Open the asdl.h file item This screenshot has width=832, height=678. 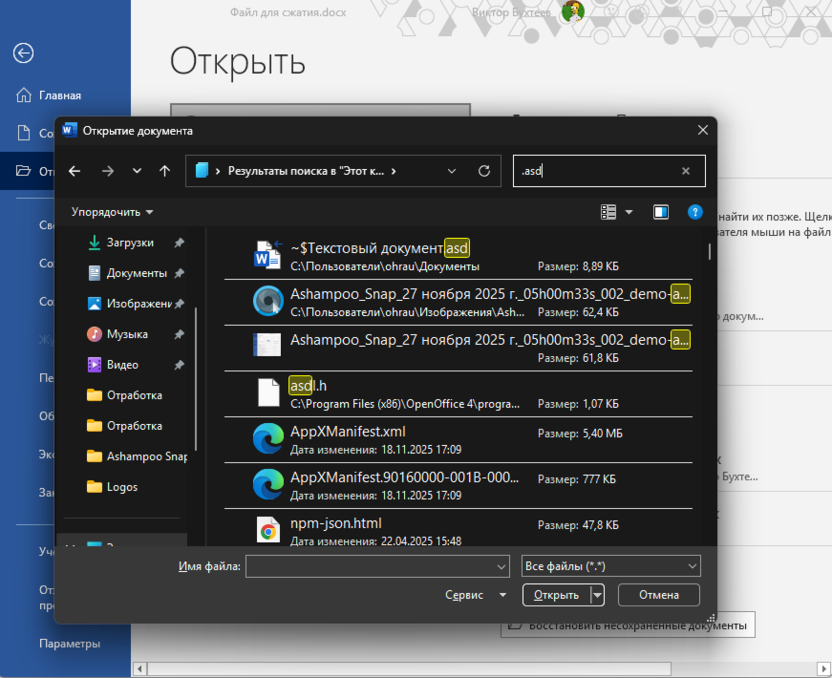302,386
